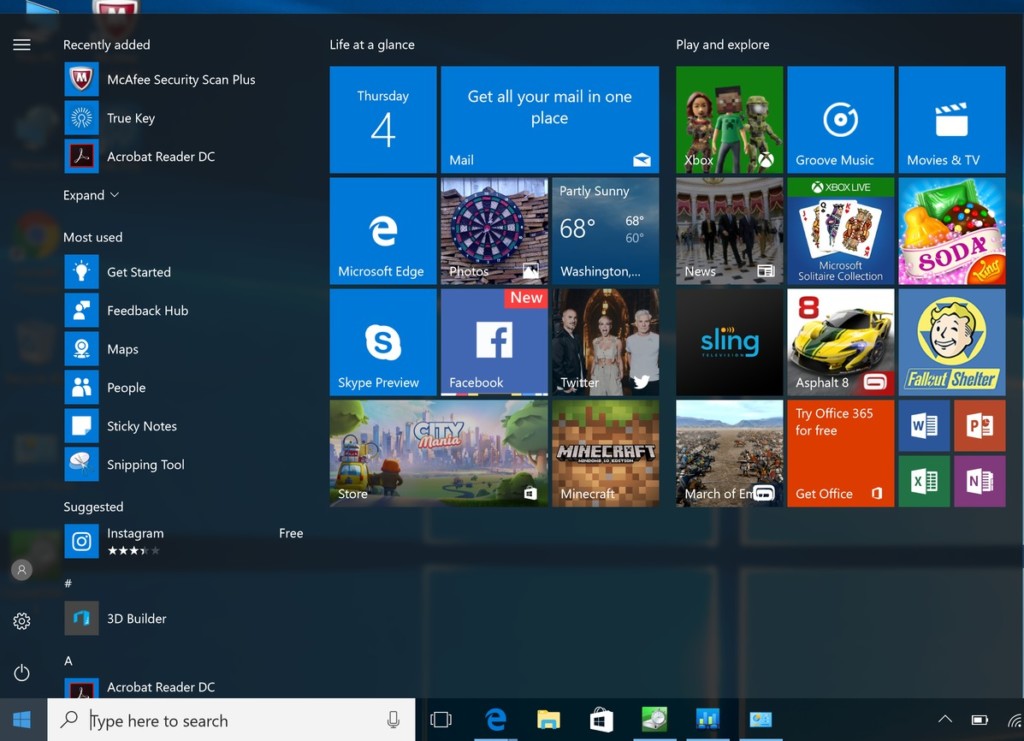Open the Movies & TV tile
The width and height of the screenshot is (1024, 741).
[952, 119]
